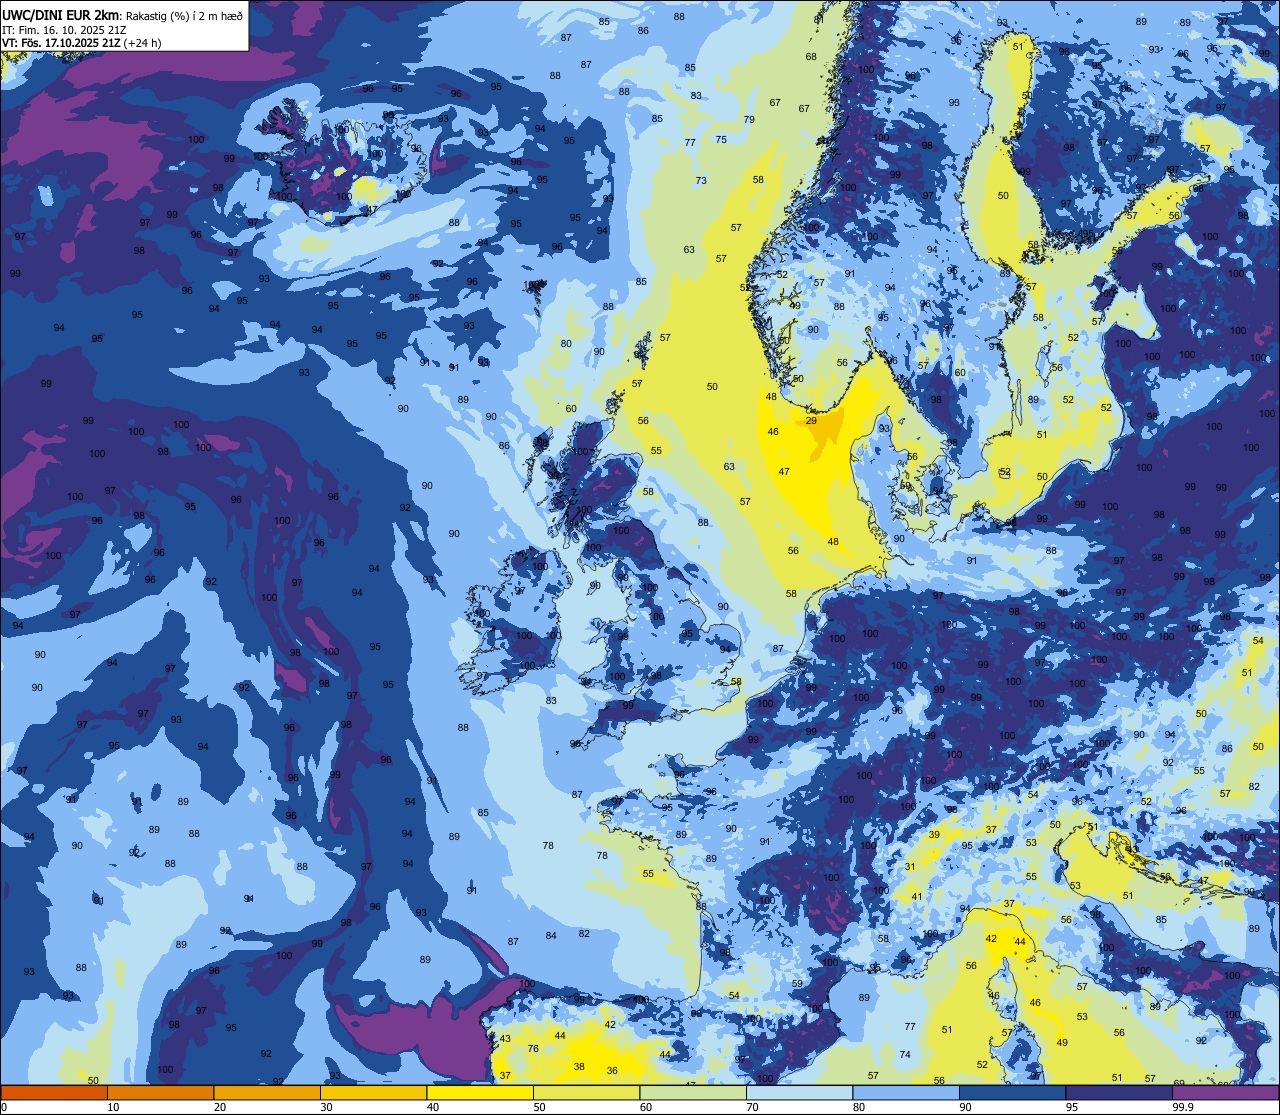This screenshot has width=1280, height=1115.
Task: Click the legend swatch between 10 and 20
Action: click(160, 1092)
